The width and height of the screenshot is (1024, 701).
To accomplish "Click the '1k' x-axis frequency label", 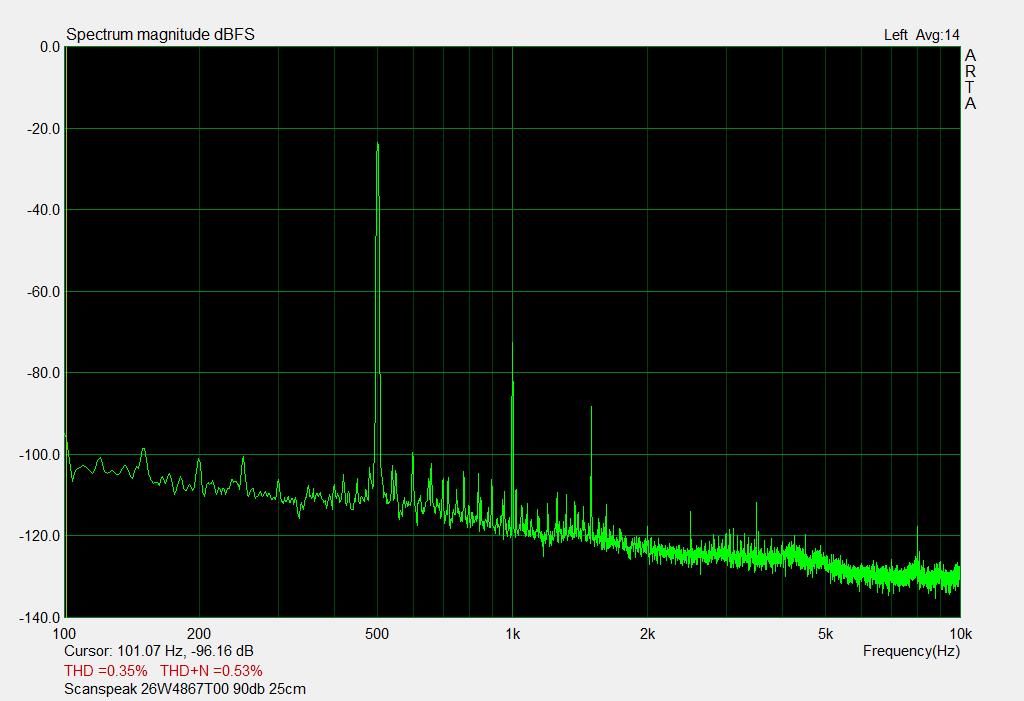I will 512,634.
